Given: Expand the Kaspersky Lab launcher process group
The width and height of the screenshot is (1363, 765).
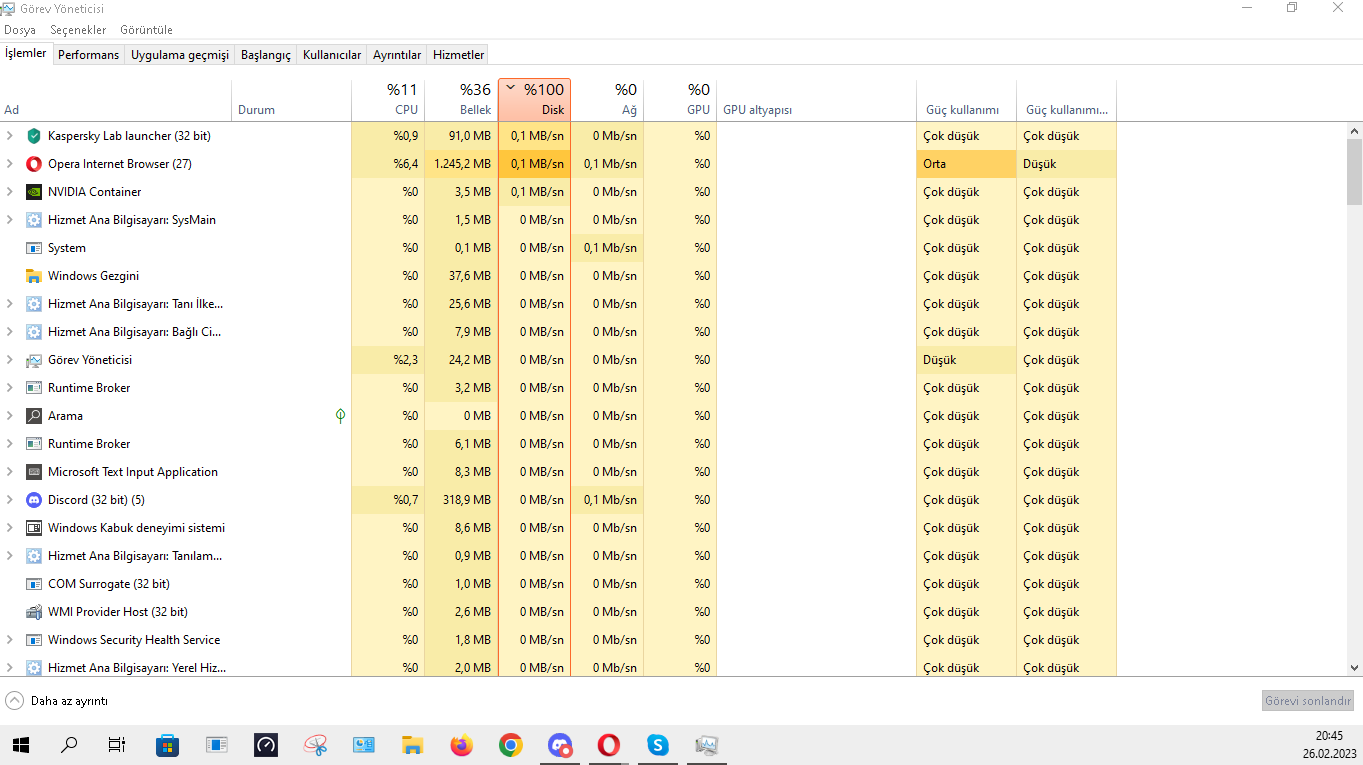Looking at the screenshot, I should coord(10,136).
